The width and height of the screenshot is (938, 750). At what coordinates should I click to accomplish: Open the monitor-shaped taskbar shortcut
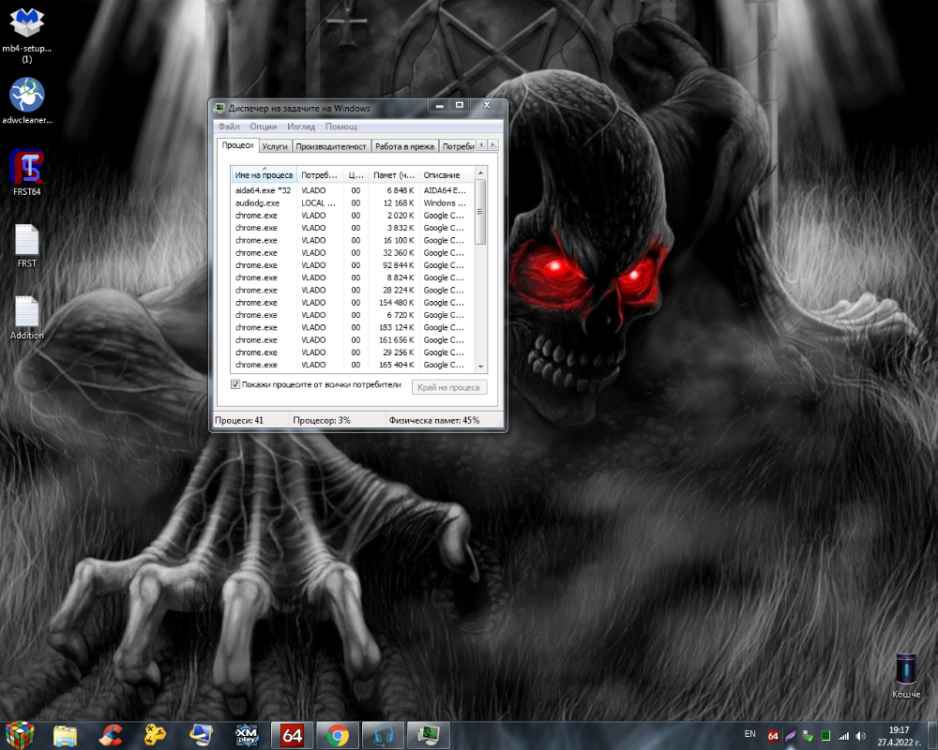(x=201, y=736)
